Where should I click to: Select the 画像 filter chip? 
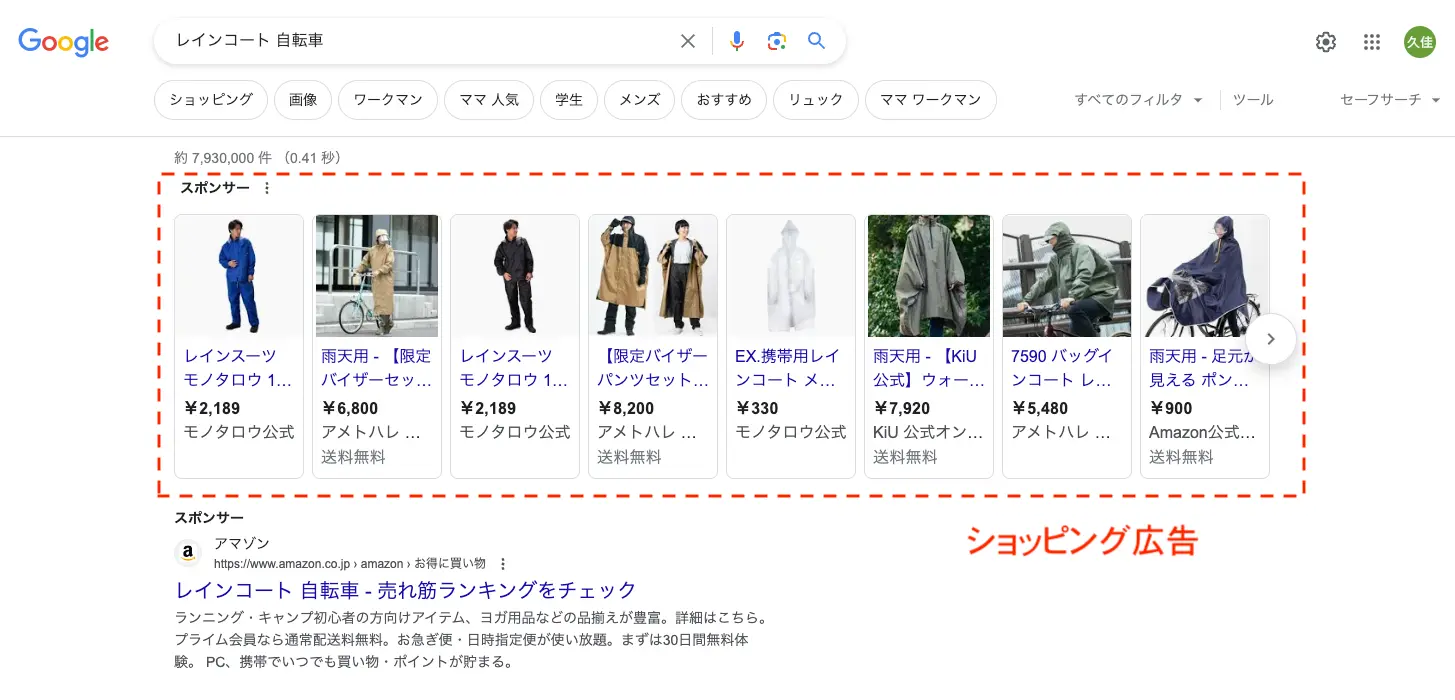[303, 100]
